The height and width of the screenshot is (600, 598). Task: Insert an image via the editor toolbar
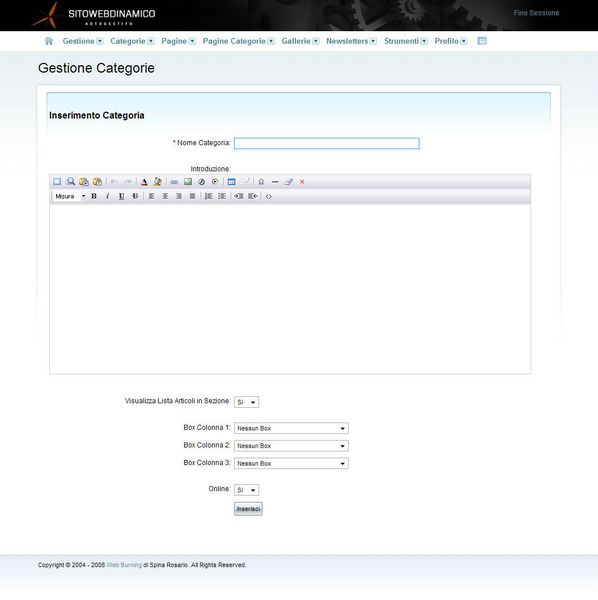188,182
